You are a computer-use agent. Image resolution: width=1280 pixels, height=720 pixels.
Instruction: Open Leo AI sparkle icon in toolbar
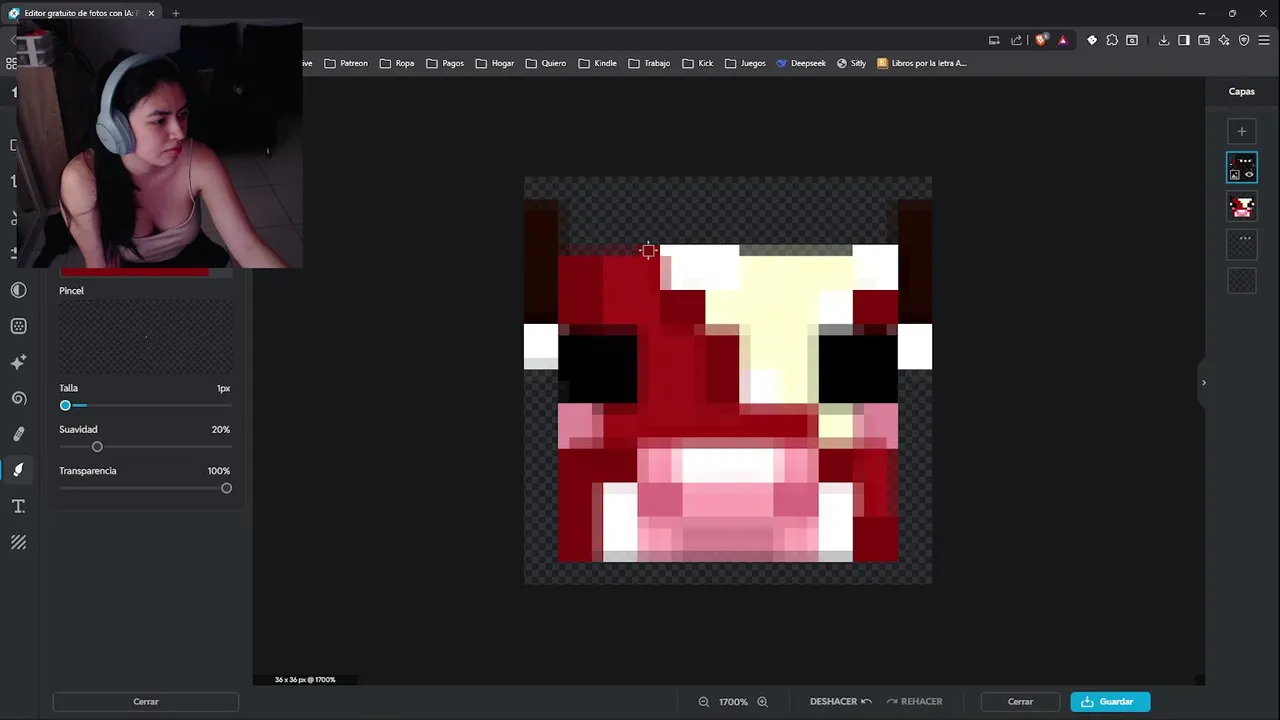1224,40
